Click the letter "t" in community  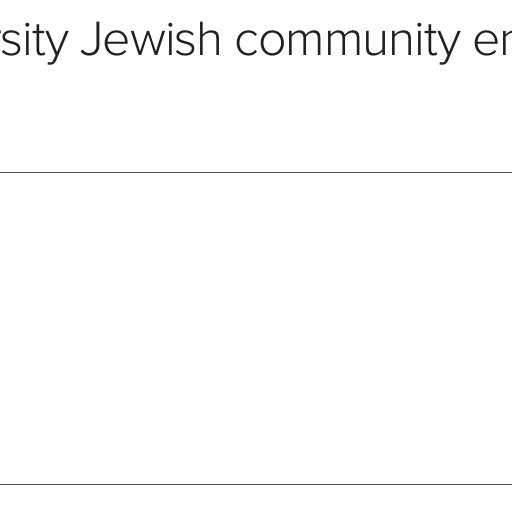tap(429, 41)
